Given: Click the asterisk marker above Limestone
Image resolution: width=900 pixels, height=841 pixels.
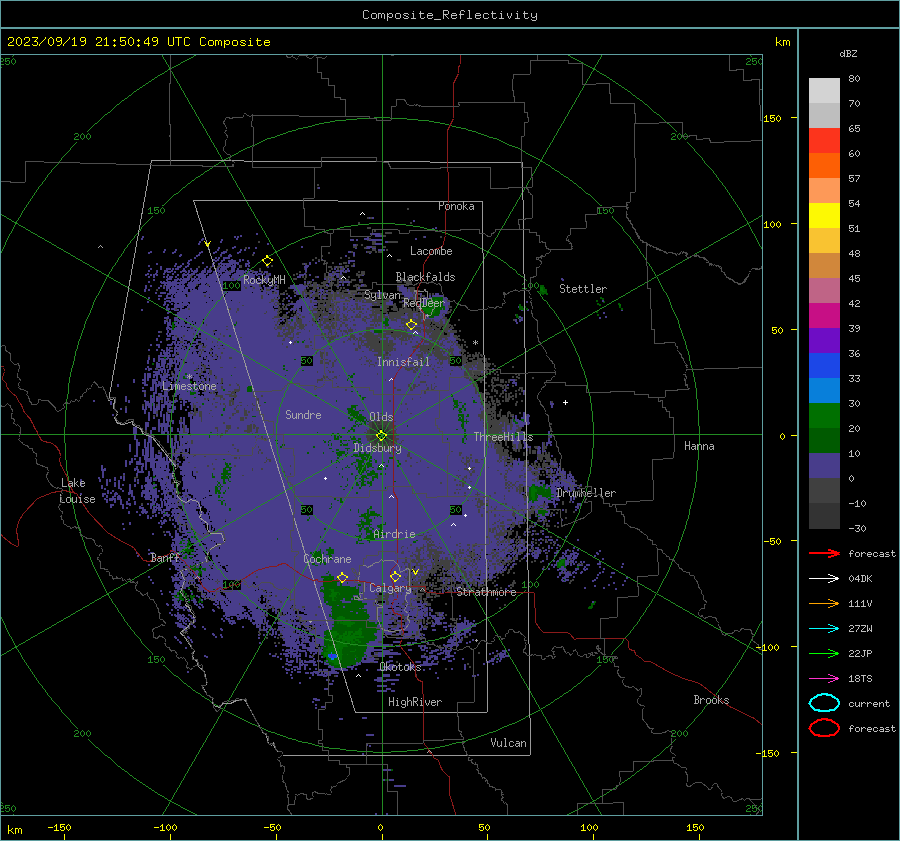Looking at the screenshot, I should (190, 377).
